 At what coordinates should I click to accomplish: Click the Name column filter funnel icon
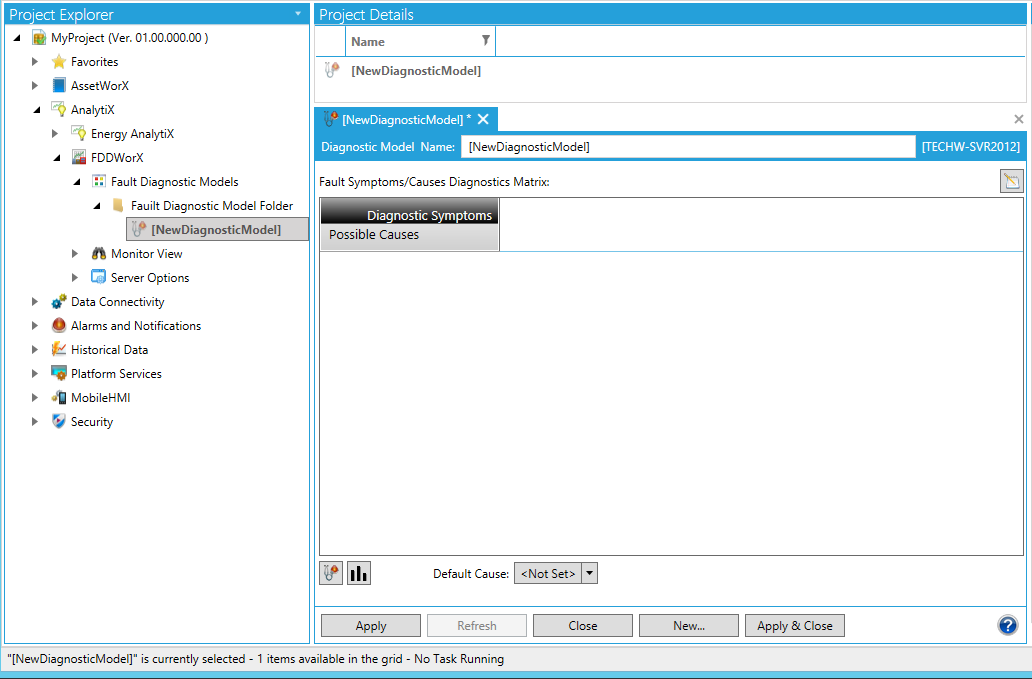pos(486,41)
